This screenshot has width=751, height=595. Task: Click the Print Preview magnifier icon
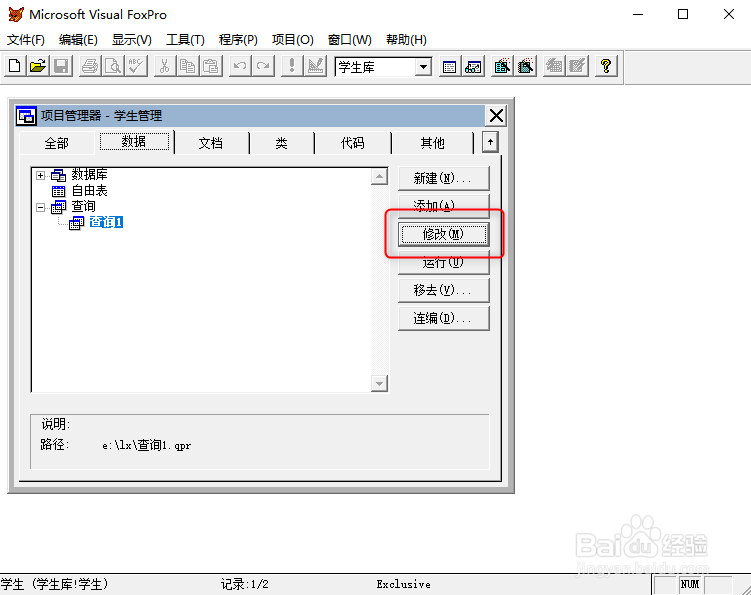pyautogui.click(x=113, y=66)
